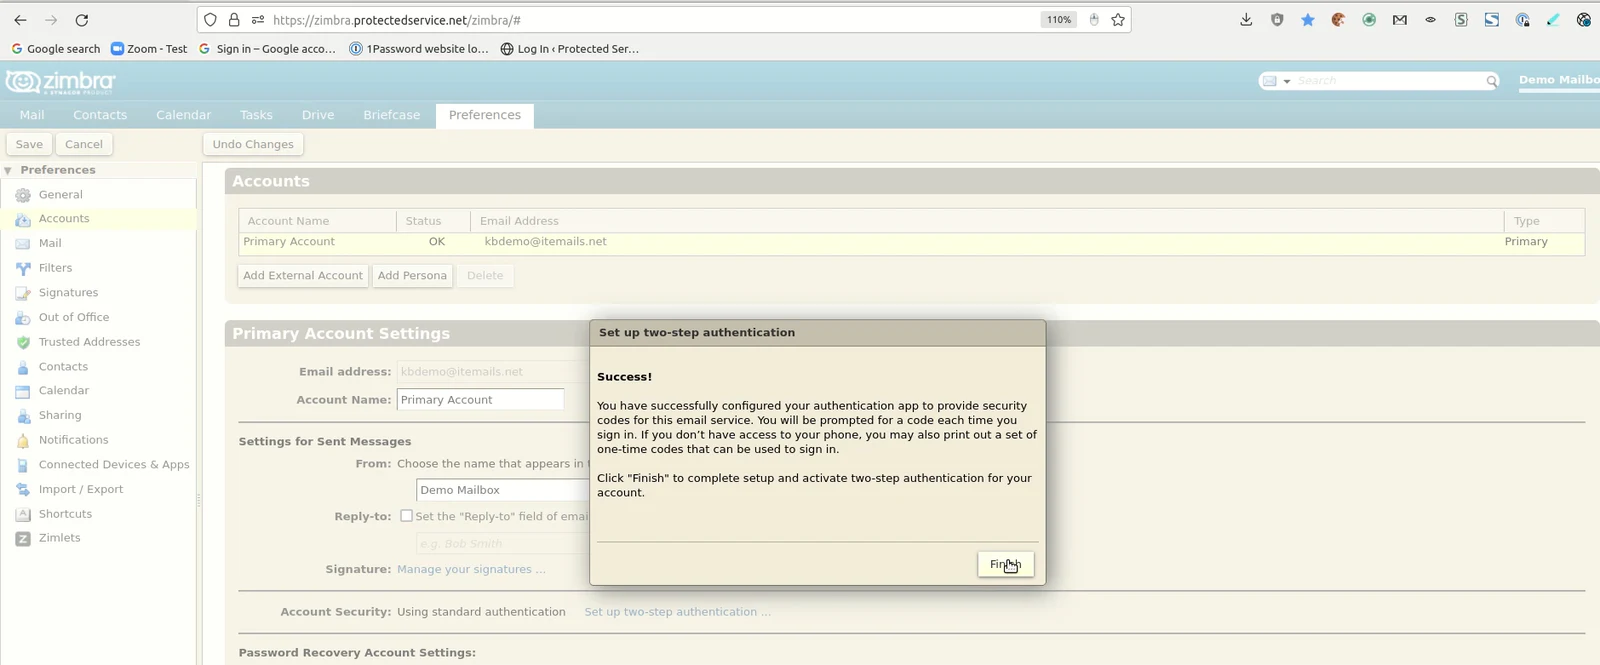Open Import / Export preferences
The width and height of the screenshot is (1600, 665).
click(81, 489)
